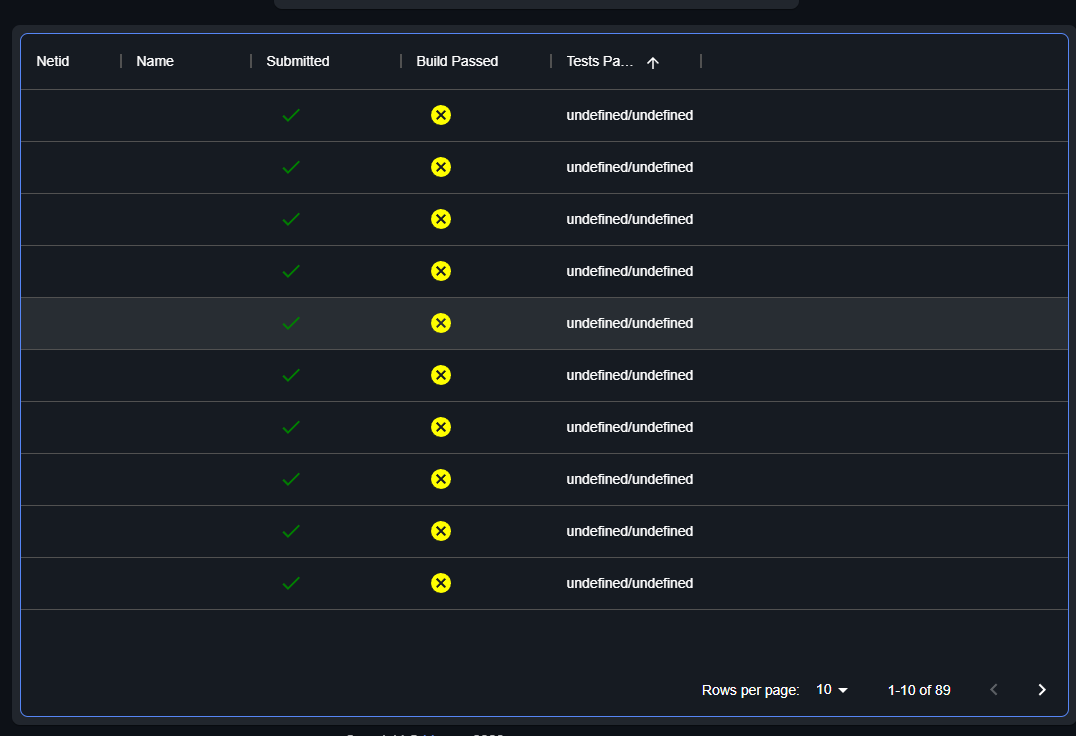Click the yellow Build Passed icon in the first row

(441, 115)
